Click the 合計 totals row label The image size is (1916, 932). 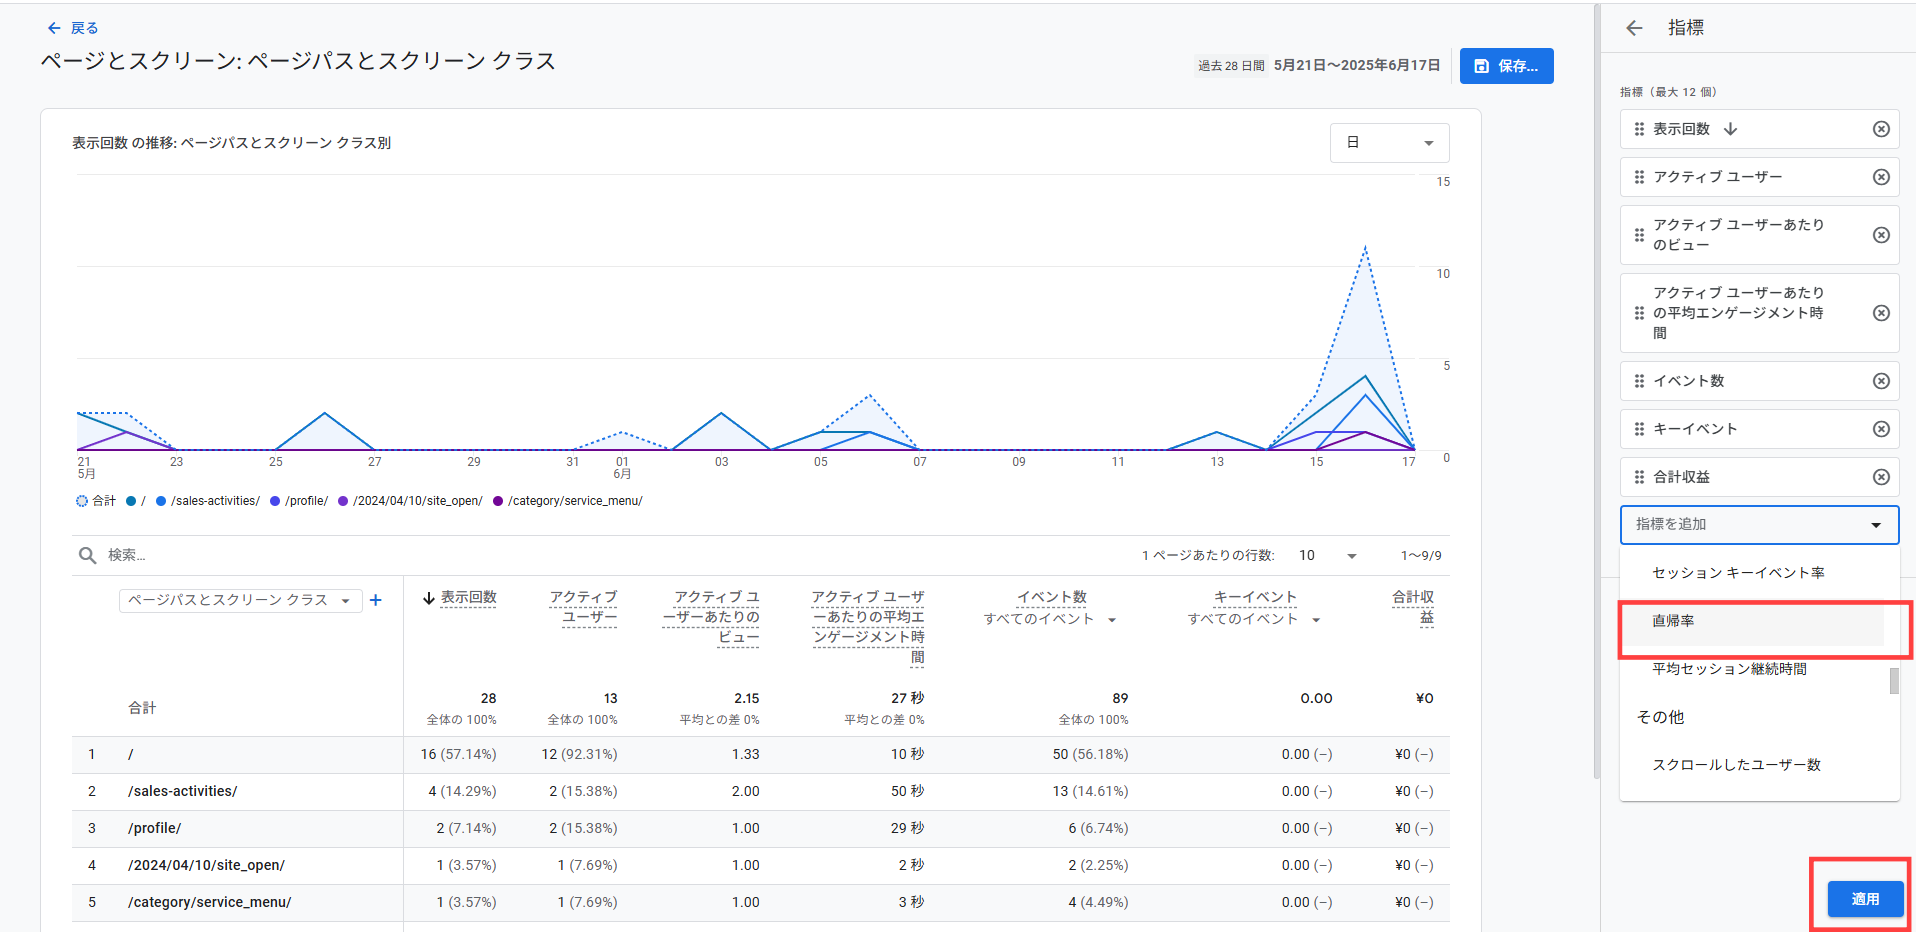[142, 707]
